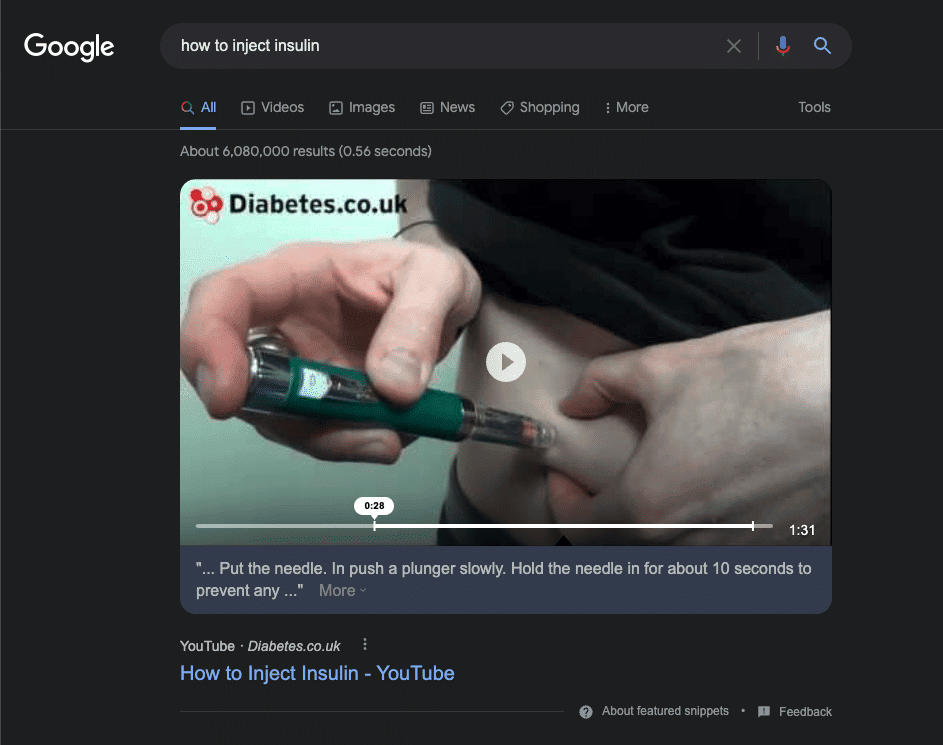The height and width of the screenshot is (745, 943).
Task: Select the News tab
Action: [447, 108]
